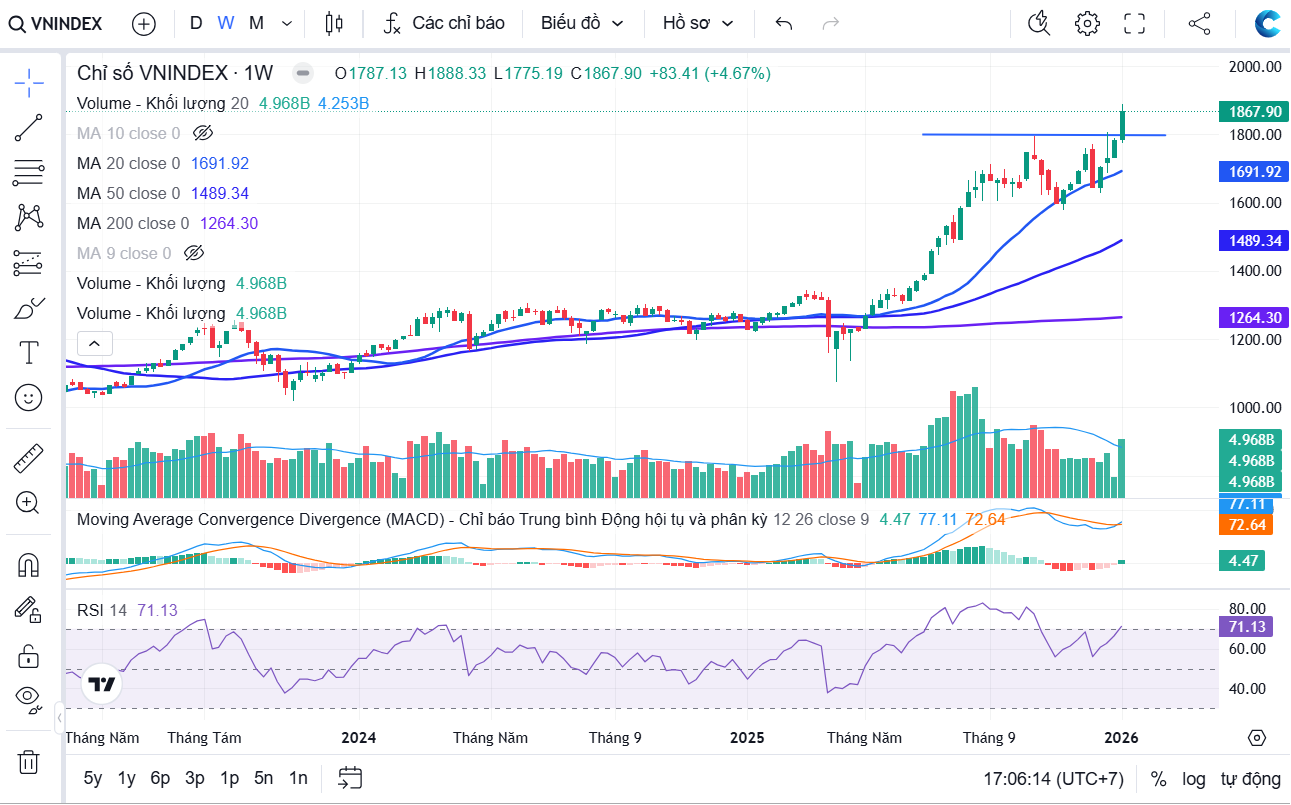Pick the ruler measure tool
1291x805 pixels.
pyautogui.click(x=29, y=459)
